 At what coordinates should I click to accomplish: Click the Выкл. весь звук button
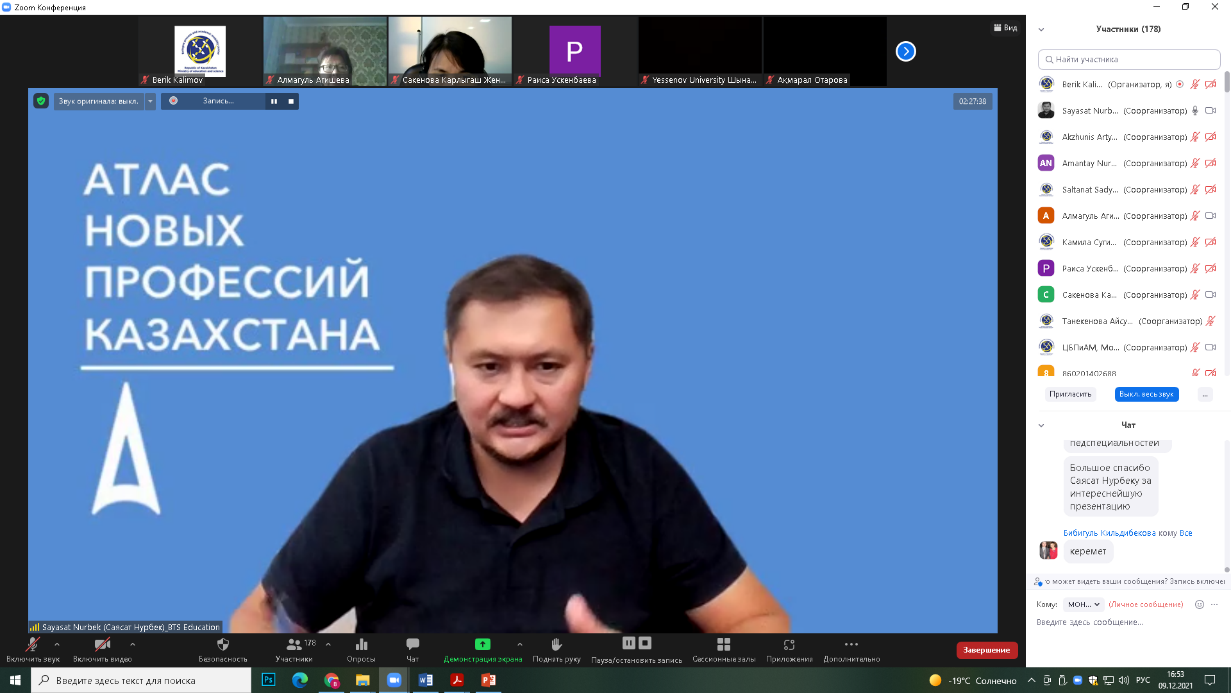[x=1146, y=394]
